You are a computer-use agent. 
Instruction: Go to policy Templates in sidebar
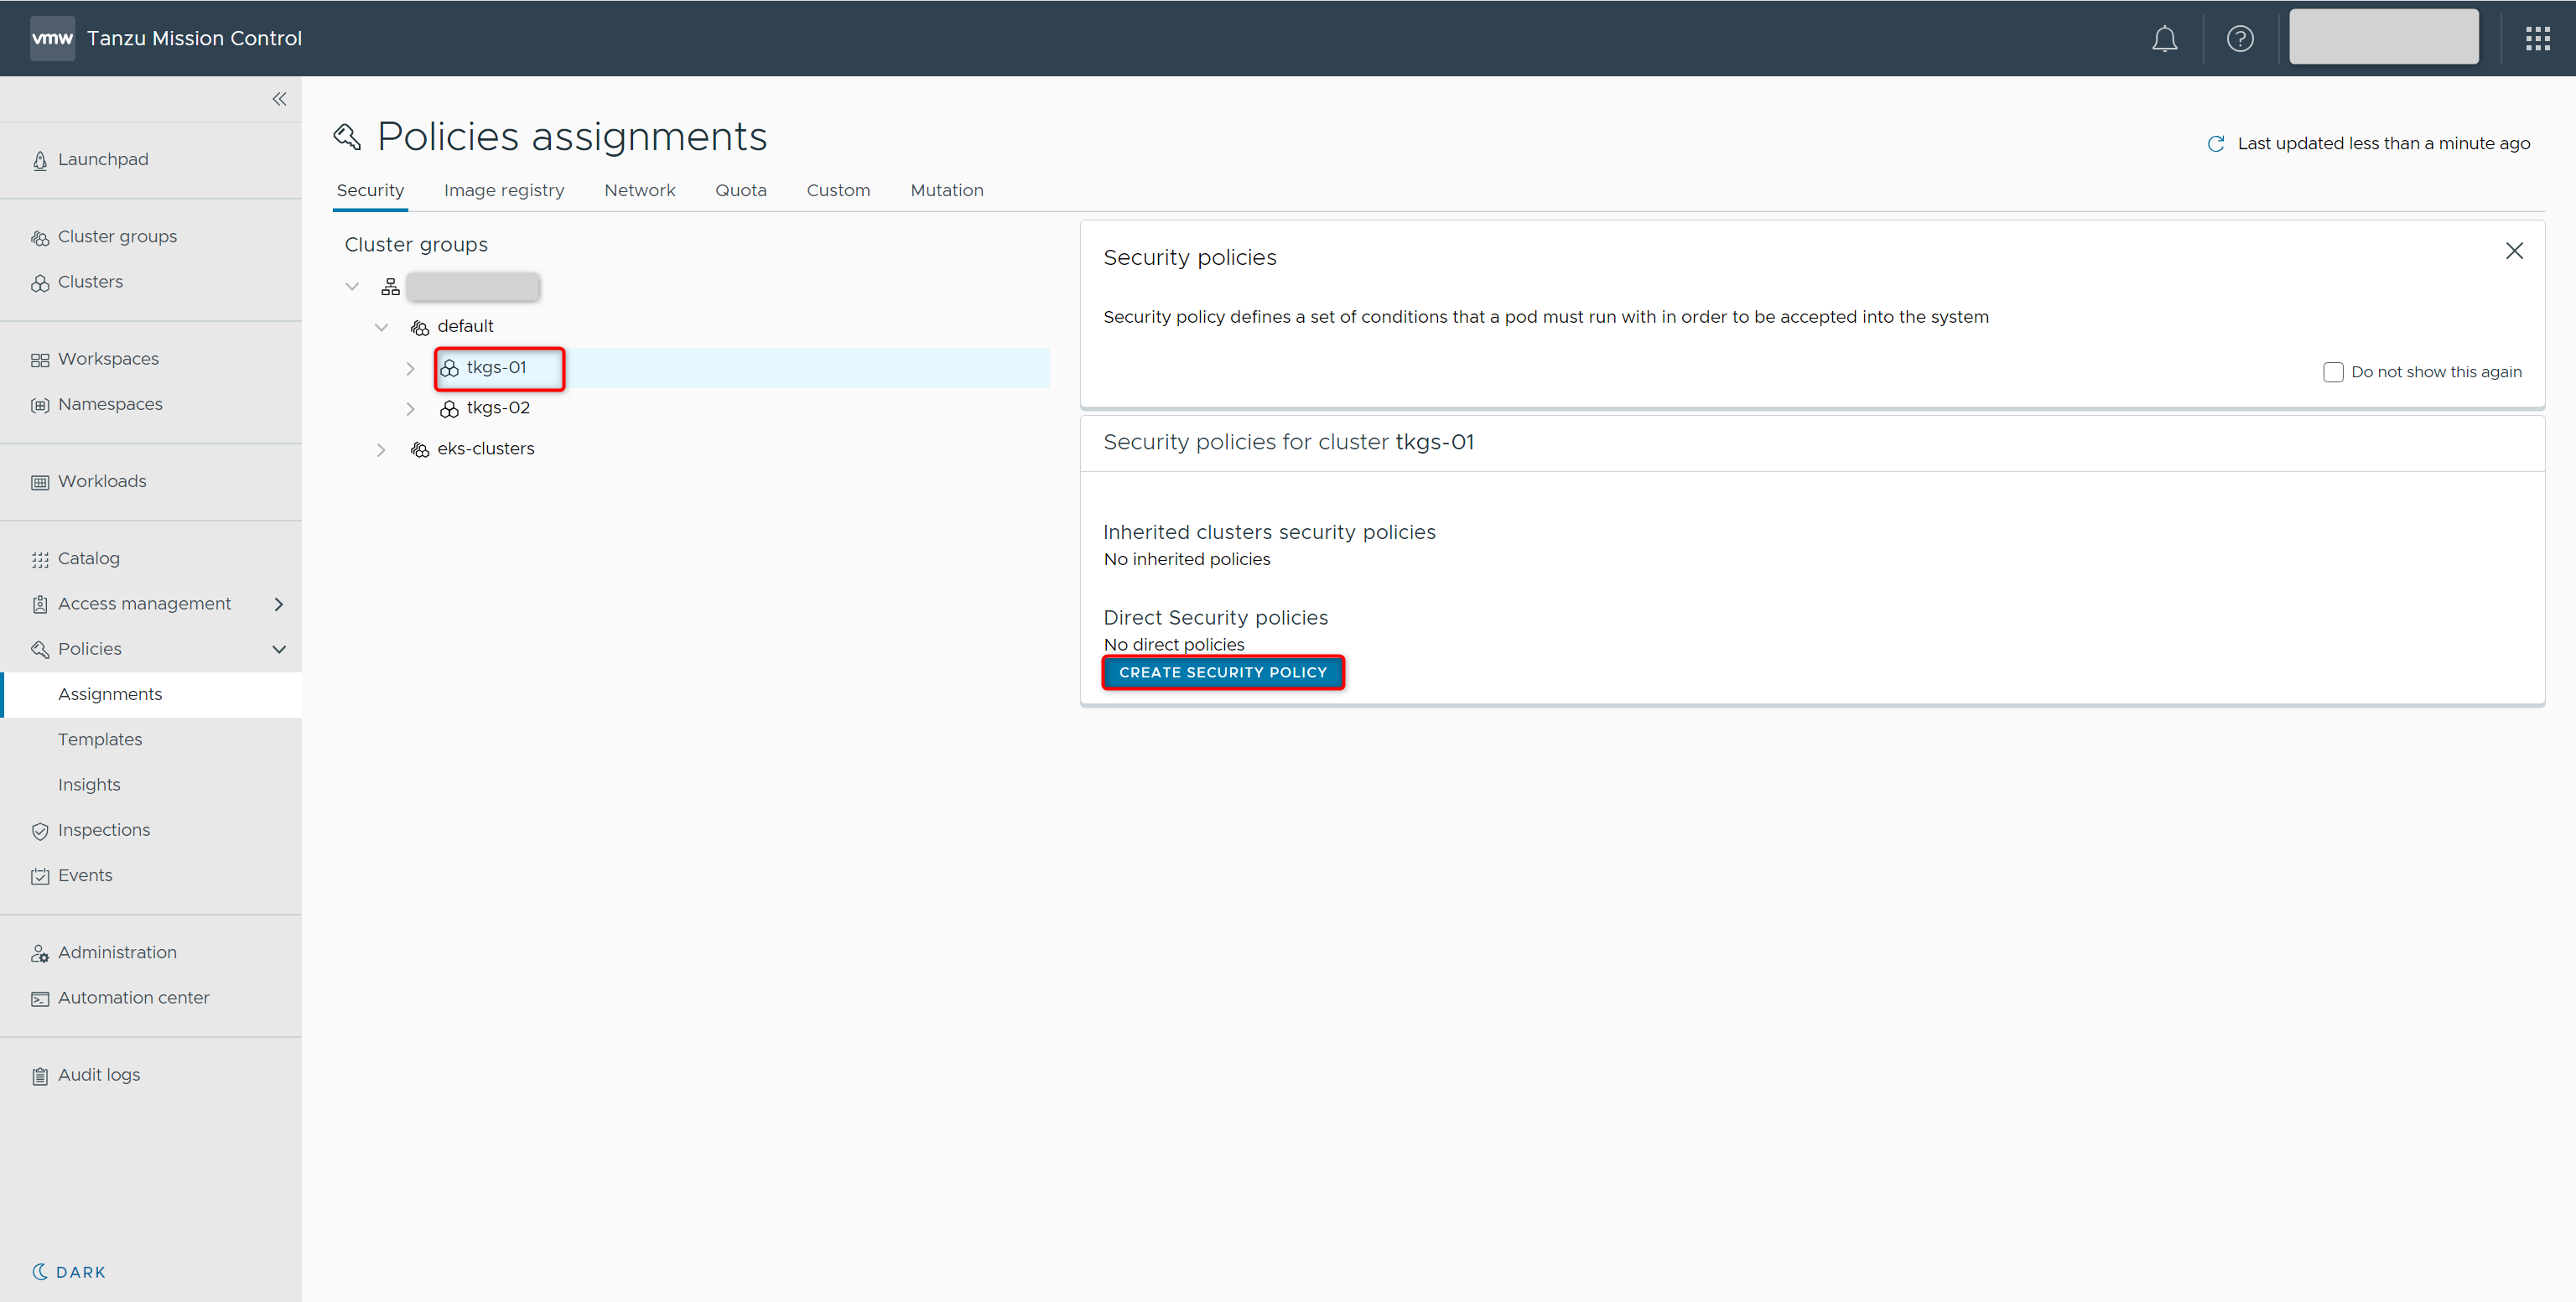click(100, 739)
